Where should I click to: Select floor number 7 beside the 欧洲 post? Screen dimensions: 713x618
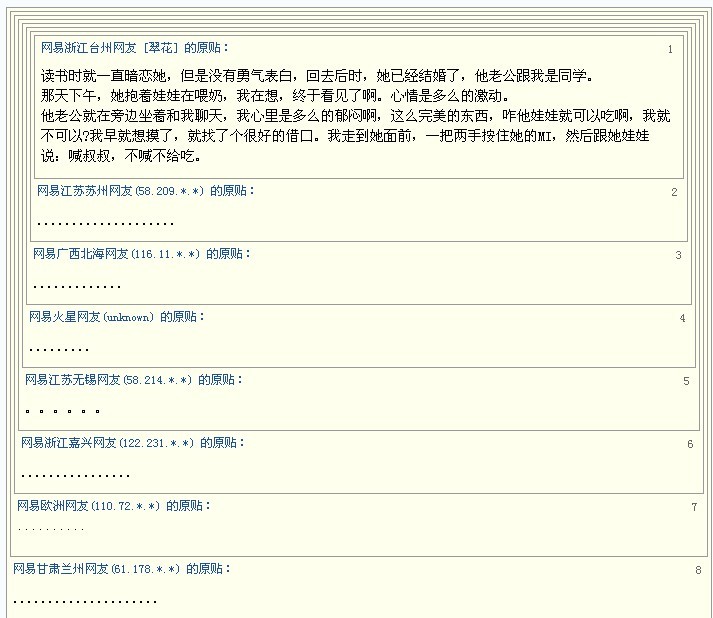pyautogui.click(x=694, y=507)
